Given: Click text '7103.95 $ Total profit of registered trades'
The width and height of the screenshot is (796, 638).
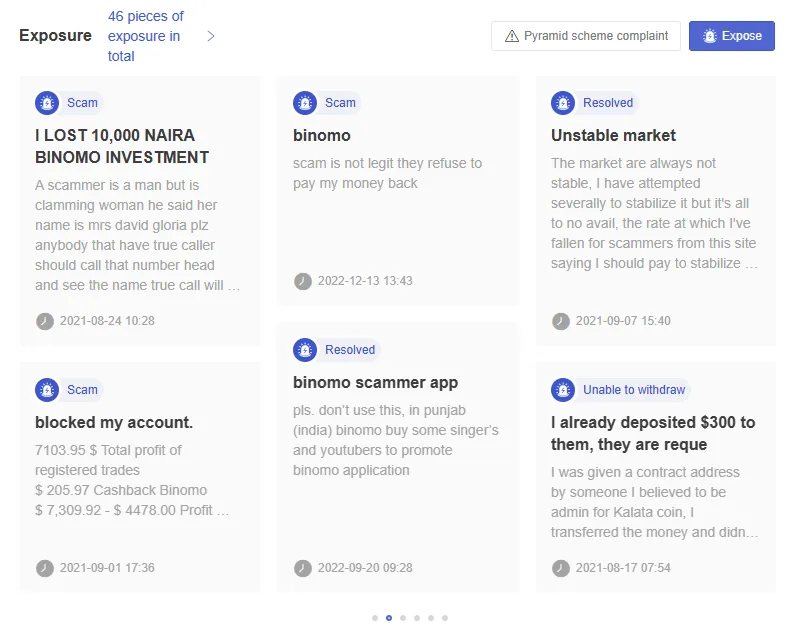Looking at the screenshot, I should pos(108,460).
